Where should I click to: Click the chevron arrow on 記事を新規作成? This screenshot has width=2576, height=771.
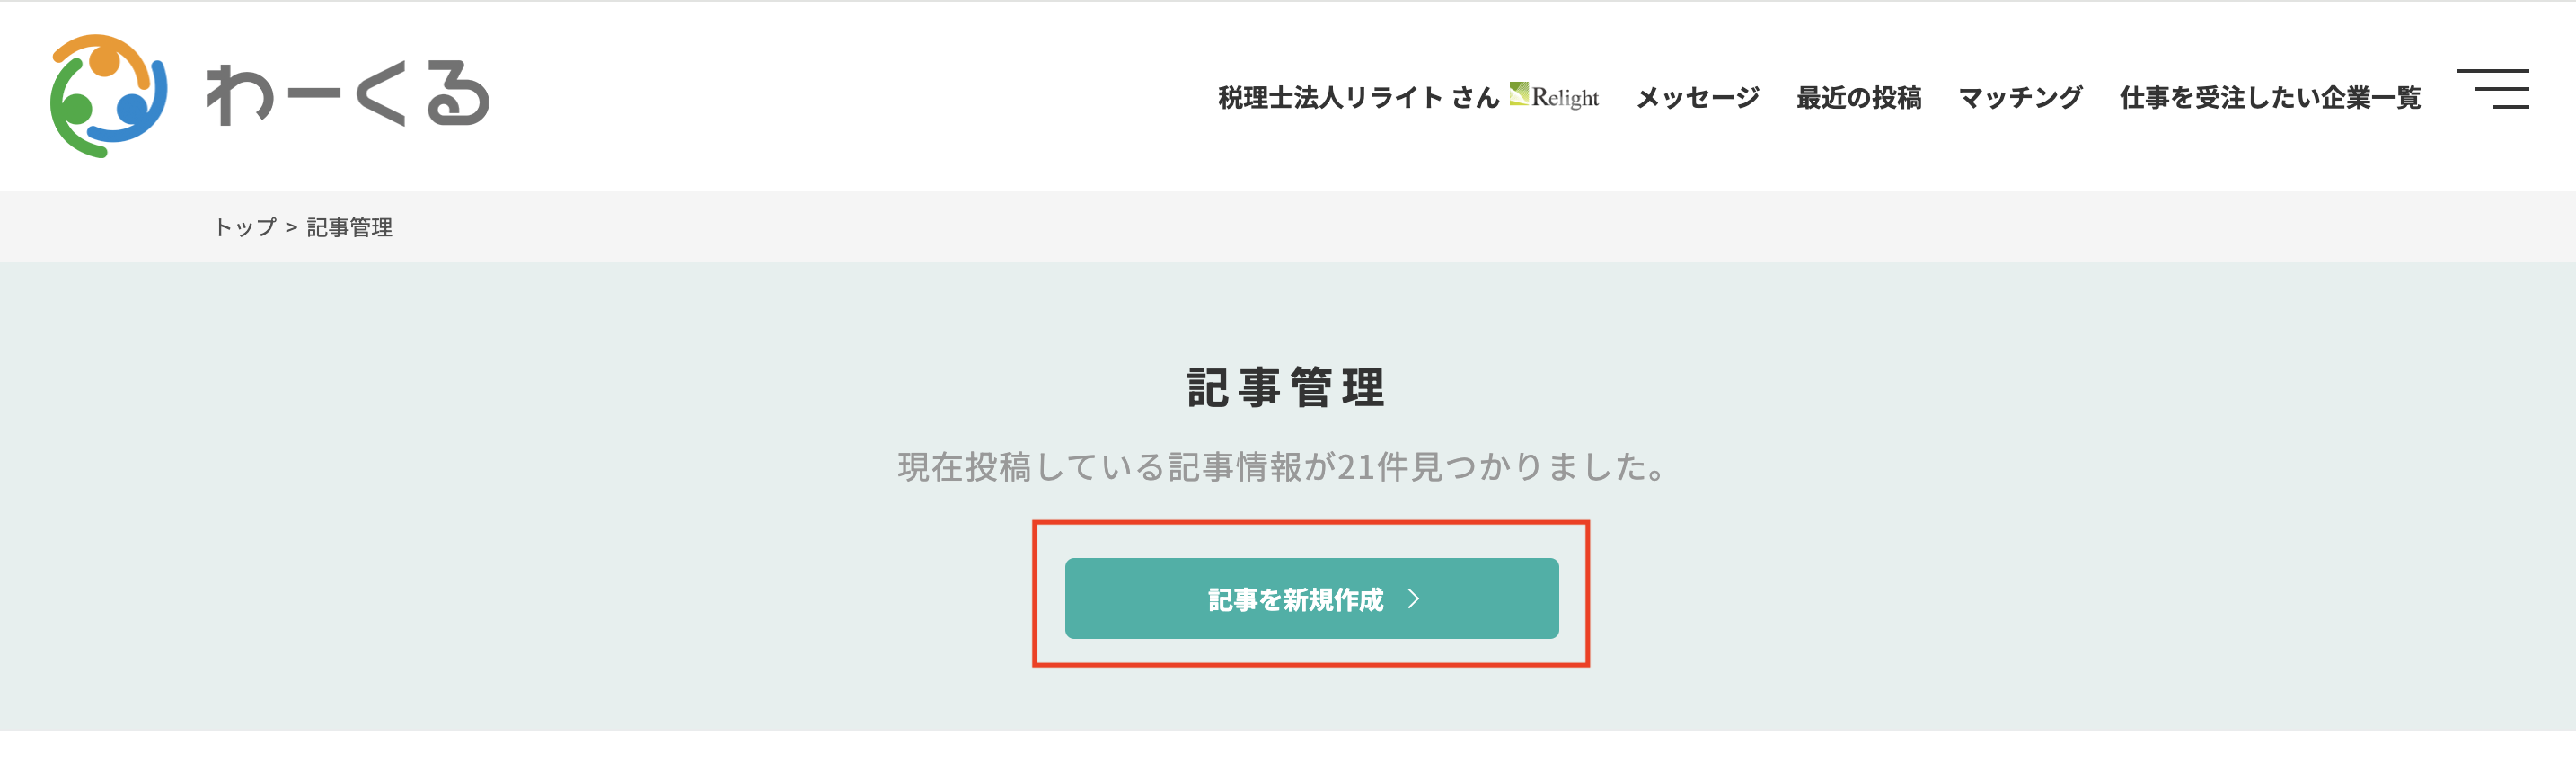point(1414,598)
